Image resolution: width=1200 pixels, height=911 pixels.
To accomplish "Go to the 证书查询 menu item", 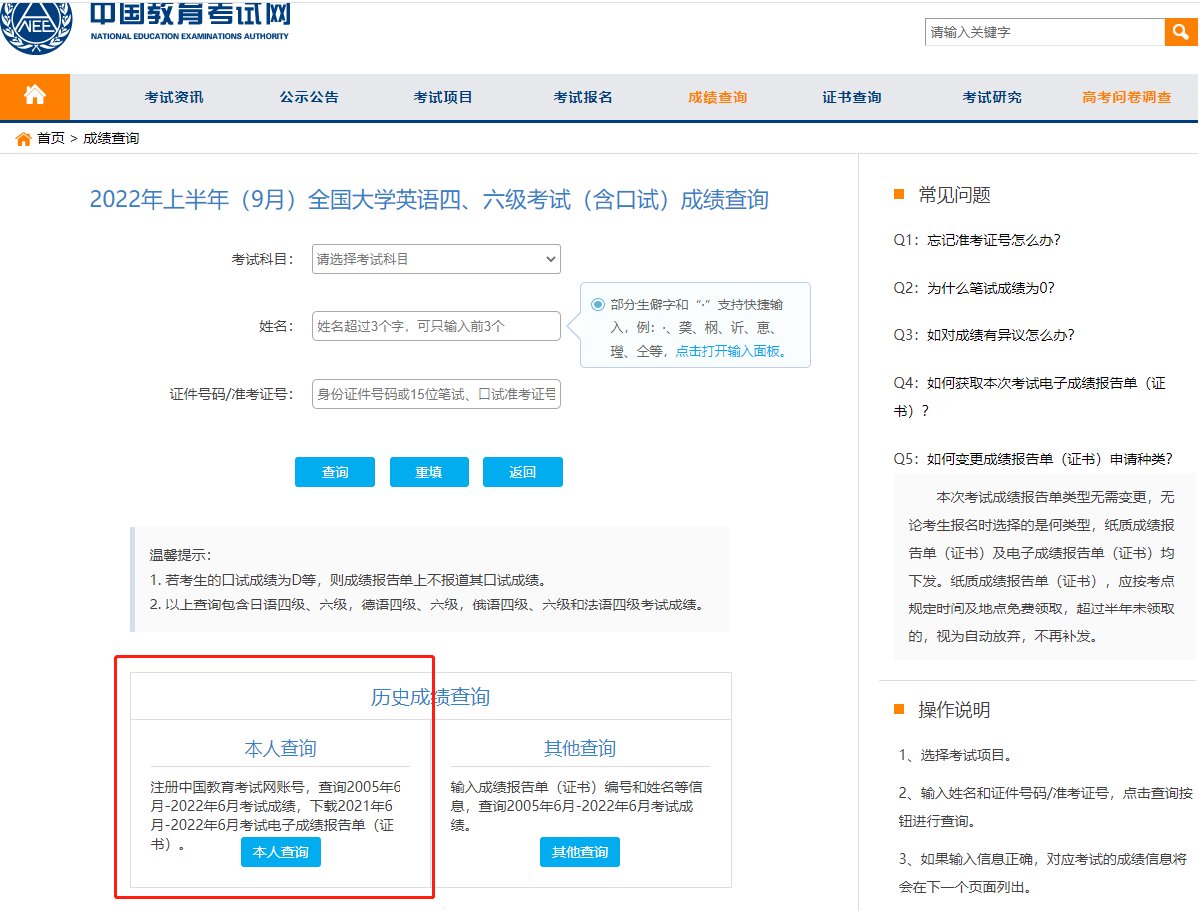I will click(x=852, y=97).
